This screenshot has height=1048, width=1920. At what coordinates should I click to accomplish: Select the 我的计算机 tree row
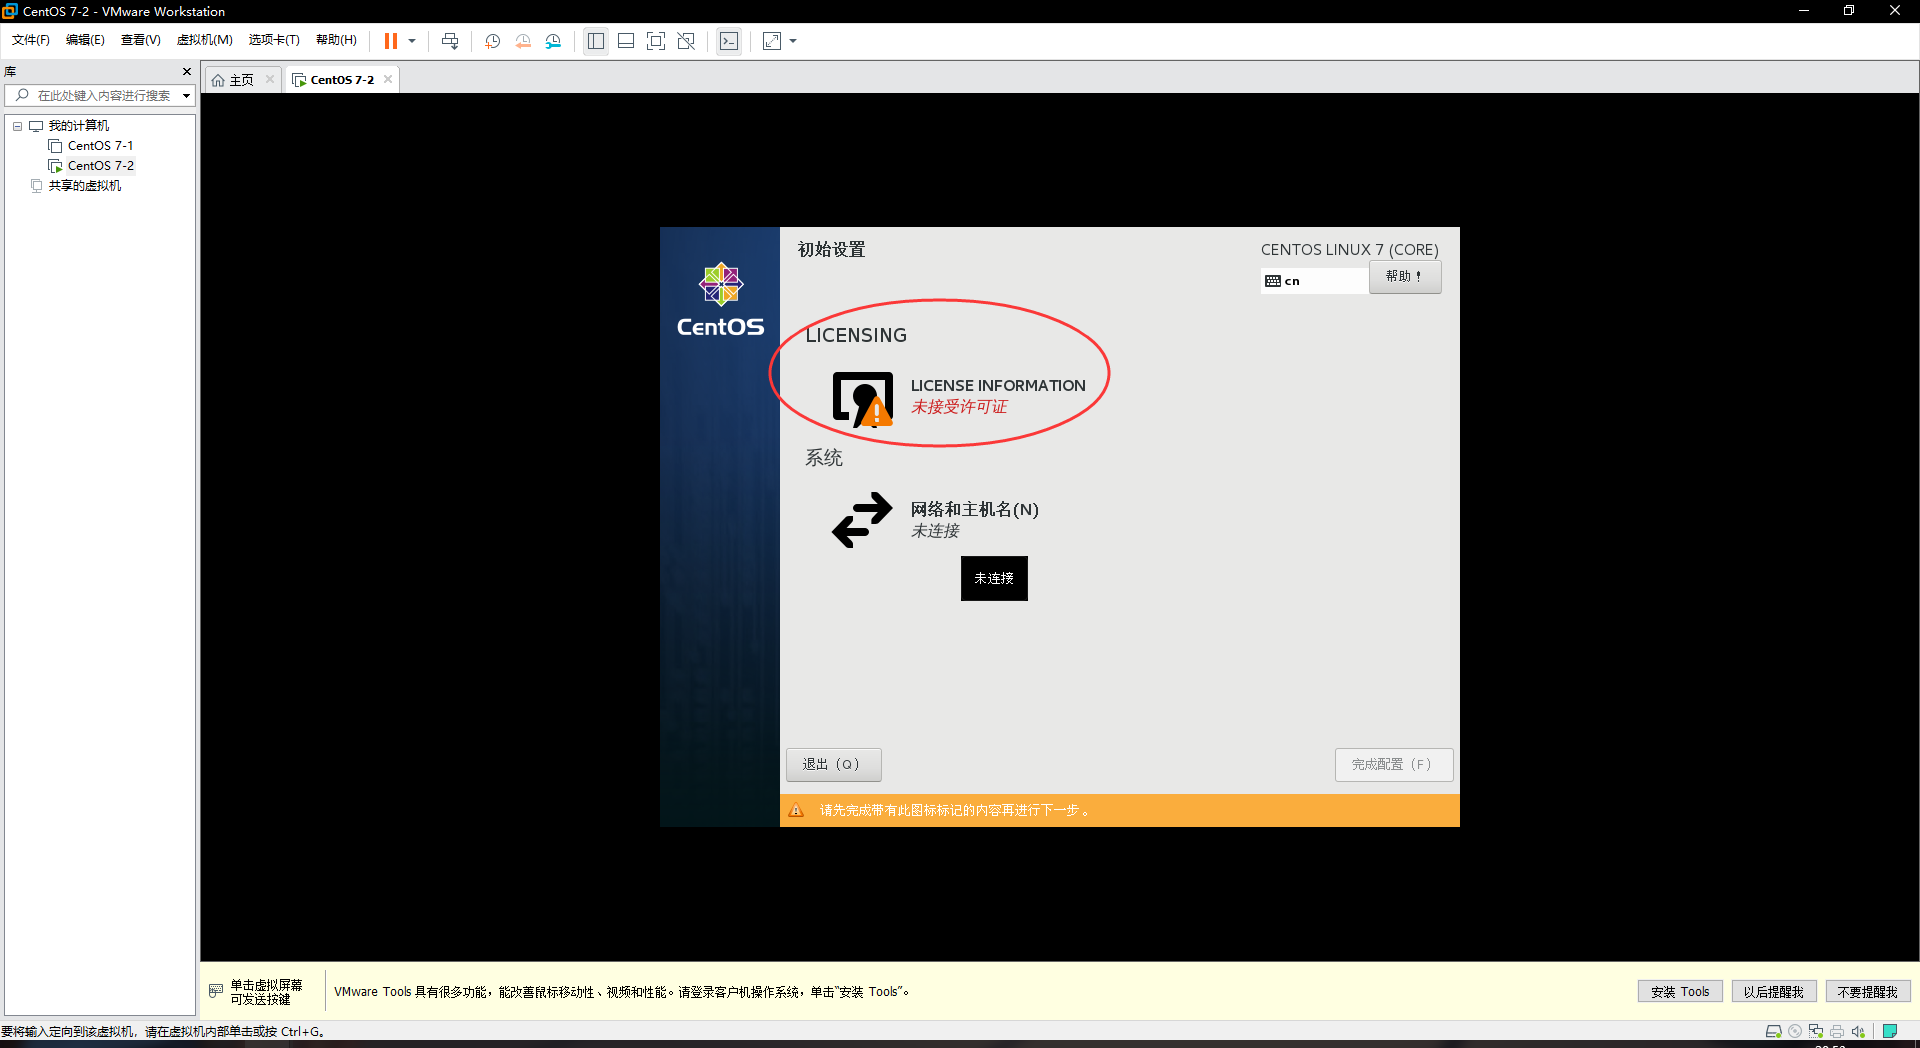pyautogui.click(x=79, y=126)
